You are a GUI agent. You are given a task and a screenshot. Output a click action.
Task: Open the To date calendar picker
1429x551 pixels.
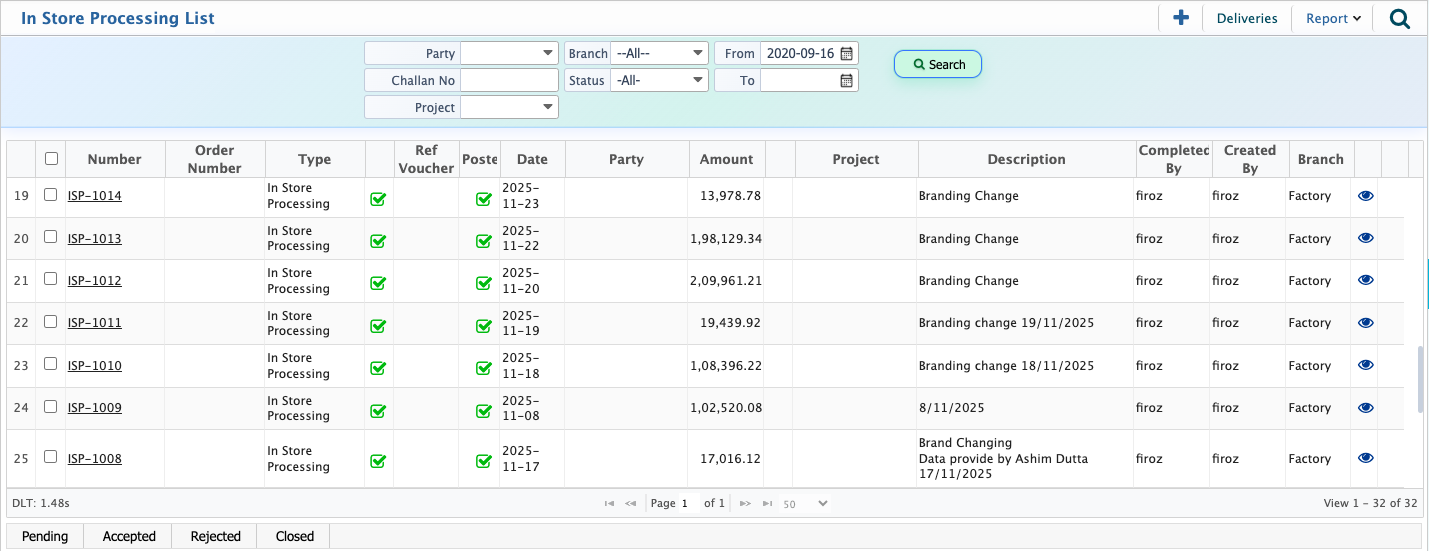point(847,81)
